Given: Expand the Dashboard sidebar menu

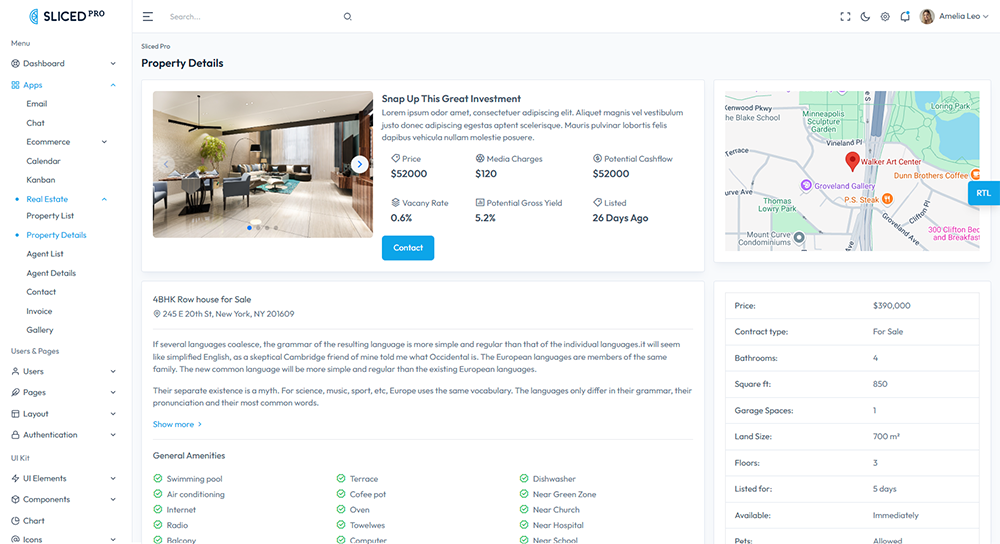Looking at the screenshot, I should 64,63.
